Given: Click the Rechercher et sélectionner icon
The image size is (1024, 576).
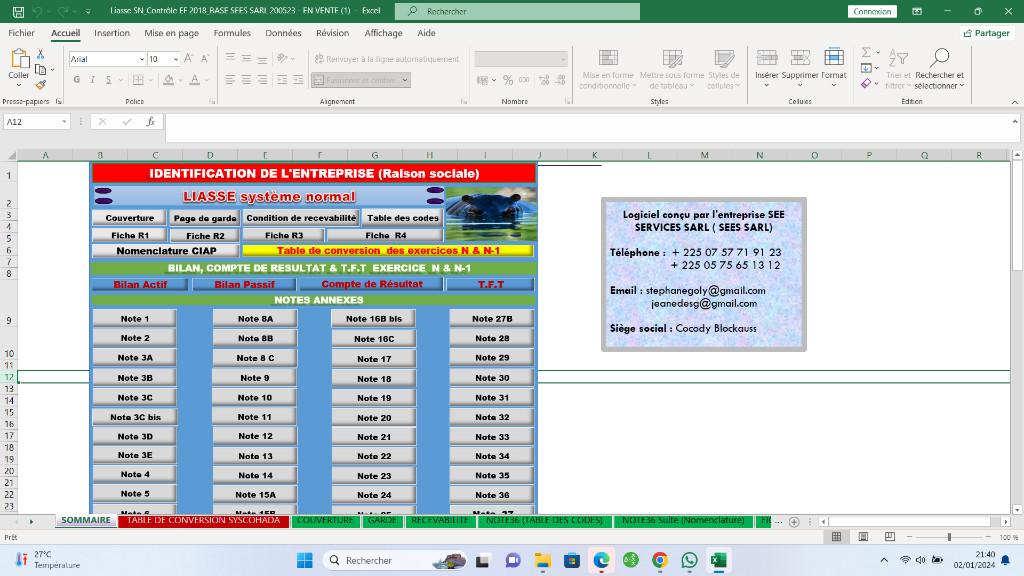Looking at the screenshot, I should [939, 68].
